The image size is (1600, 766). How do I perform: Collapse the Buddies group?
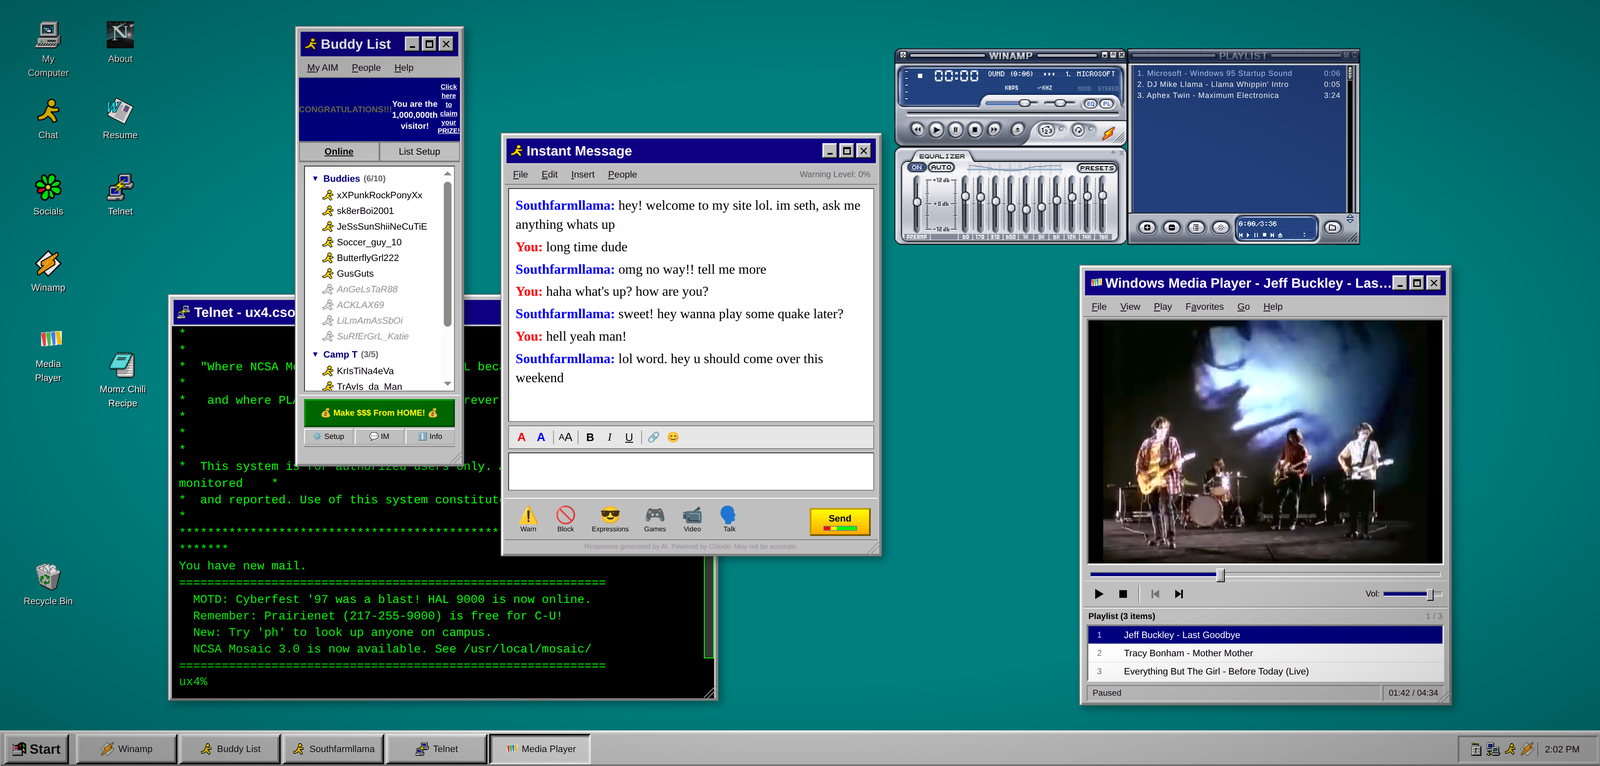pos(316,179)
